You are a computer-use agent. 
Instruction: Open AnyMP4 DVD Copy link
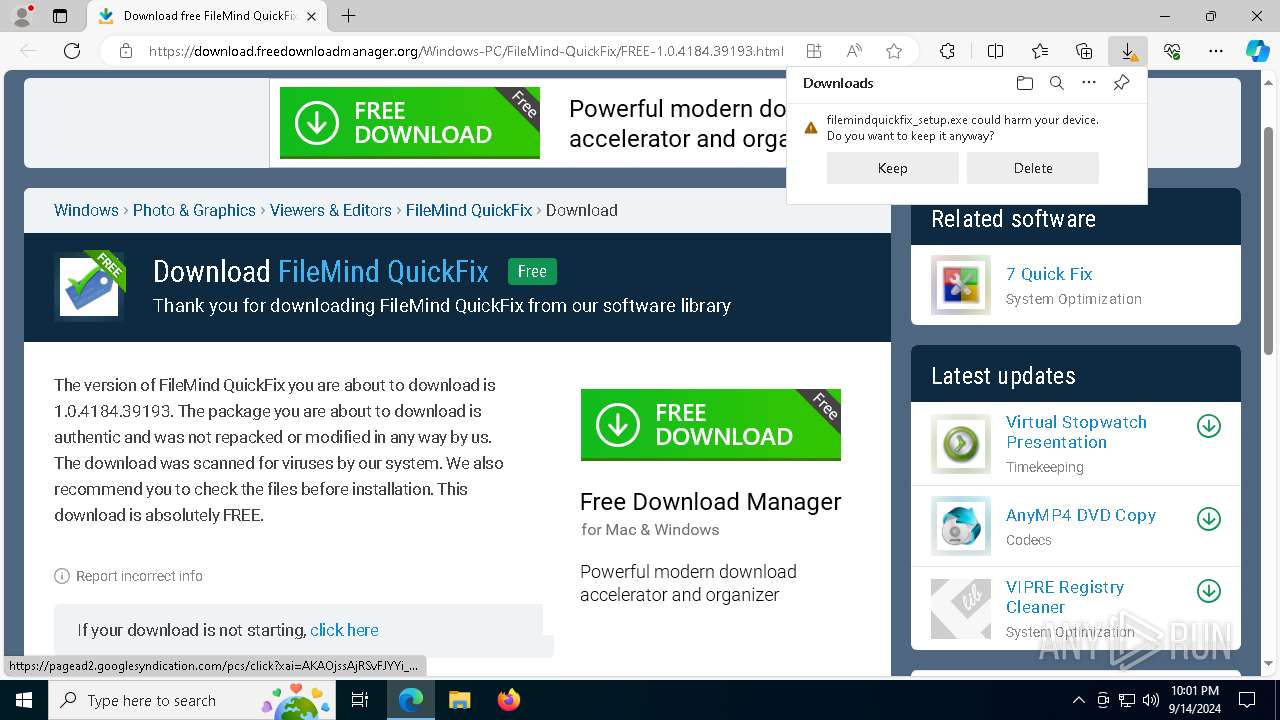1081,515
